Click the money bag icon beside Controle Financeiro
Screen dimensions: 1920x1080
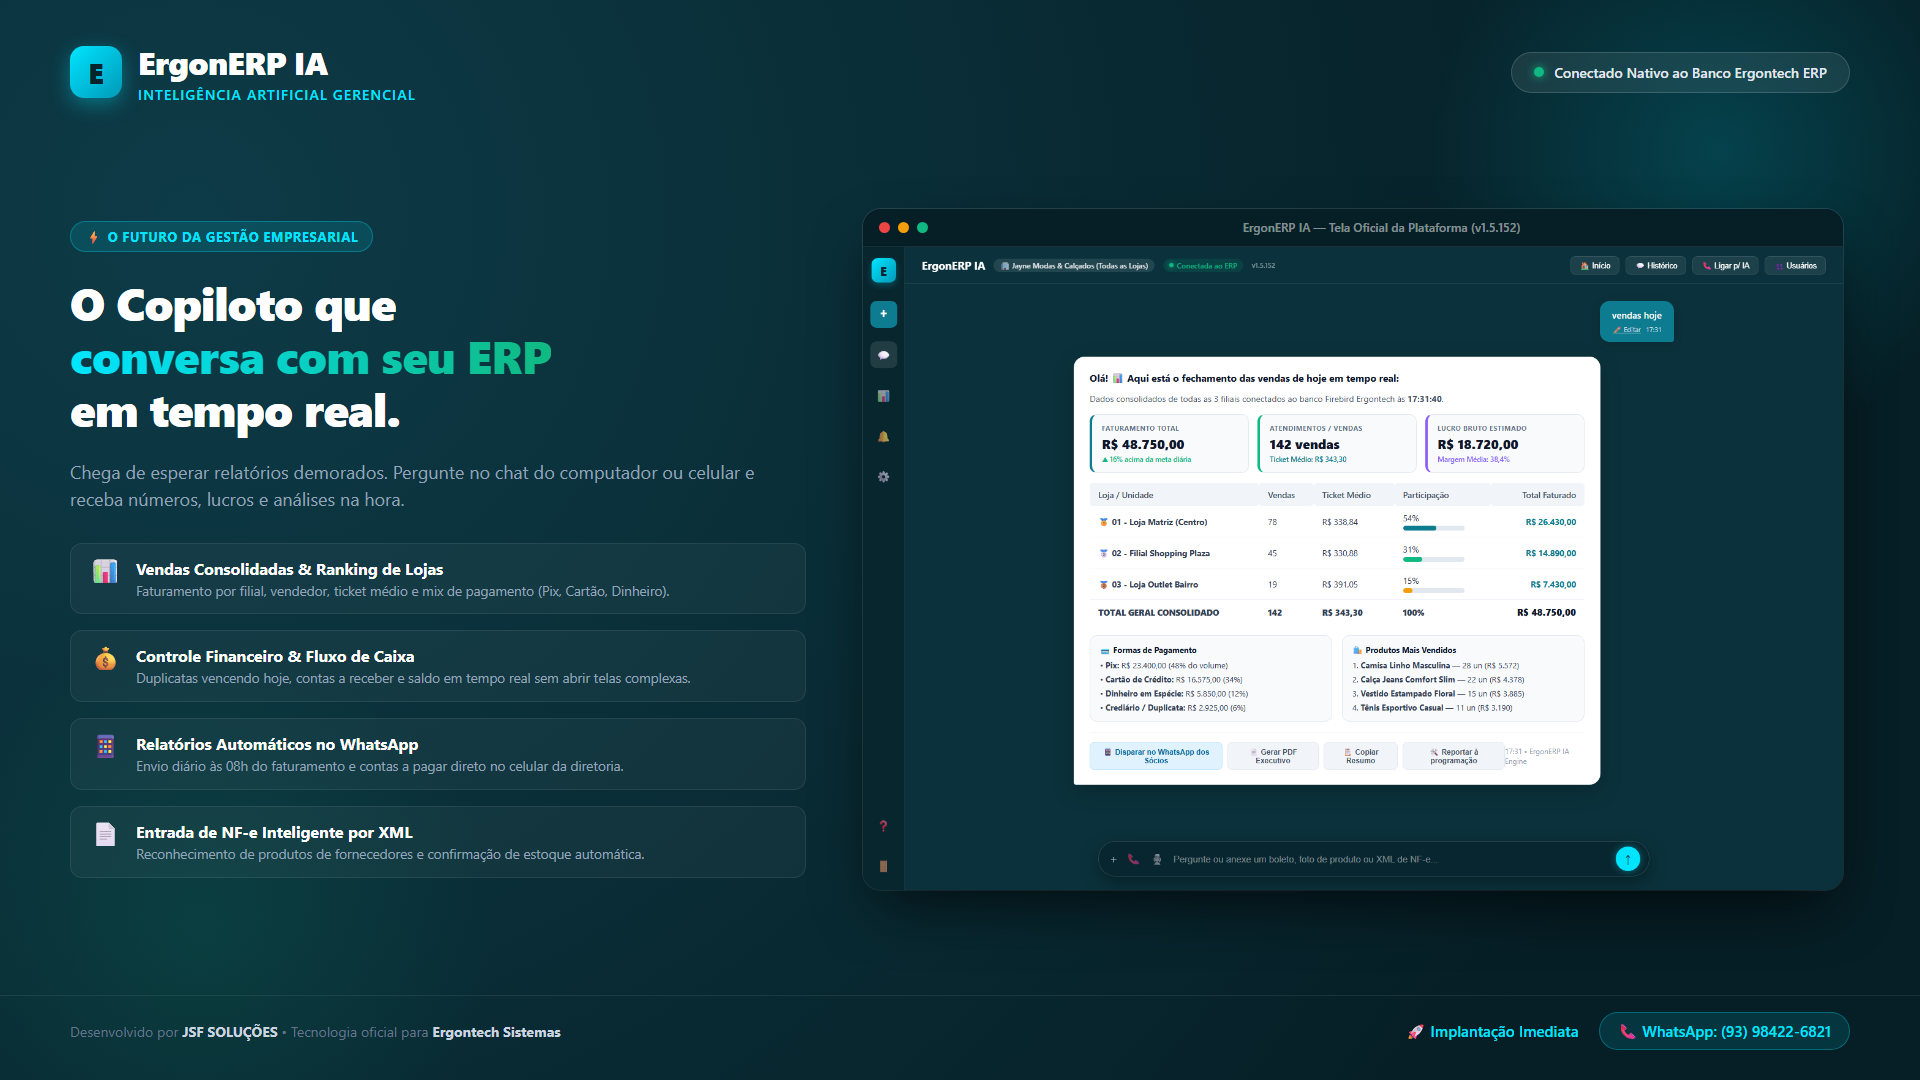pos(105,658)
